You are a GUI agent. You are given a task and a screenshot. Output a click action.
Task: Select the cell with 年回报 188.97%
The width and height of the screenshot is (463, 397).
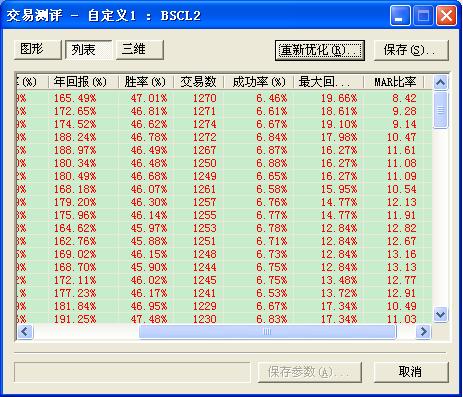[75, 150]
